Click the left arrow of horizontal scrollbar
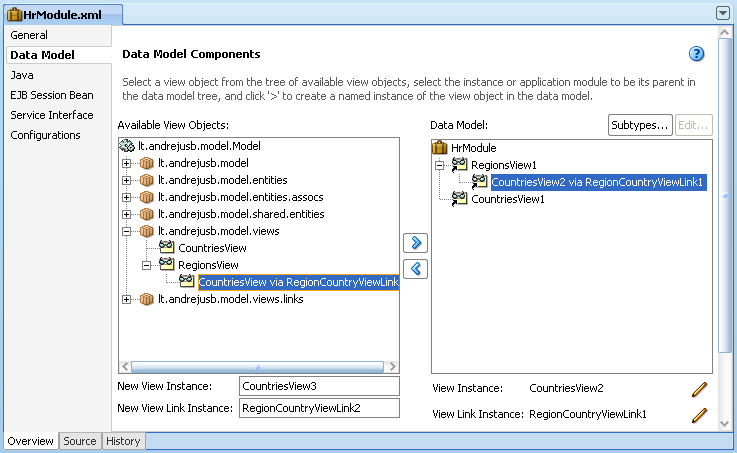The width and height of the screenshot is (737, 453). point(125,367)
